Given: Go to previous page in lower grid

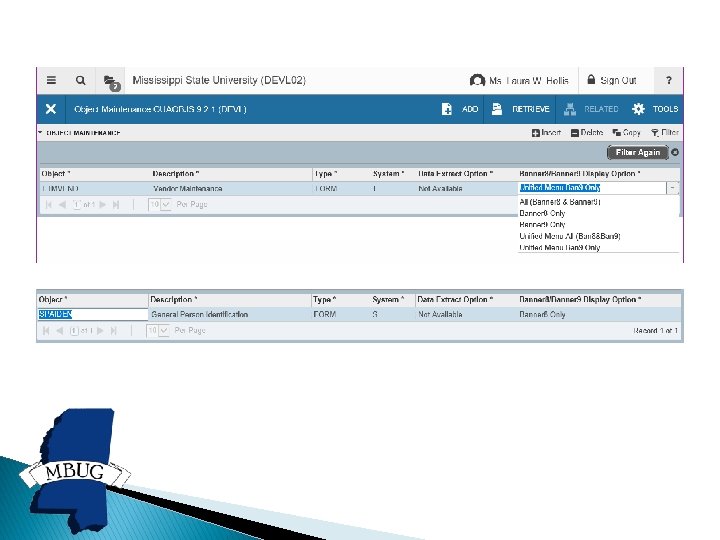Looking at the screenshot, I should click(60, 331).
